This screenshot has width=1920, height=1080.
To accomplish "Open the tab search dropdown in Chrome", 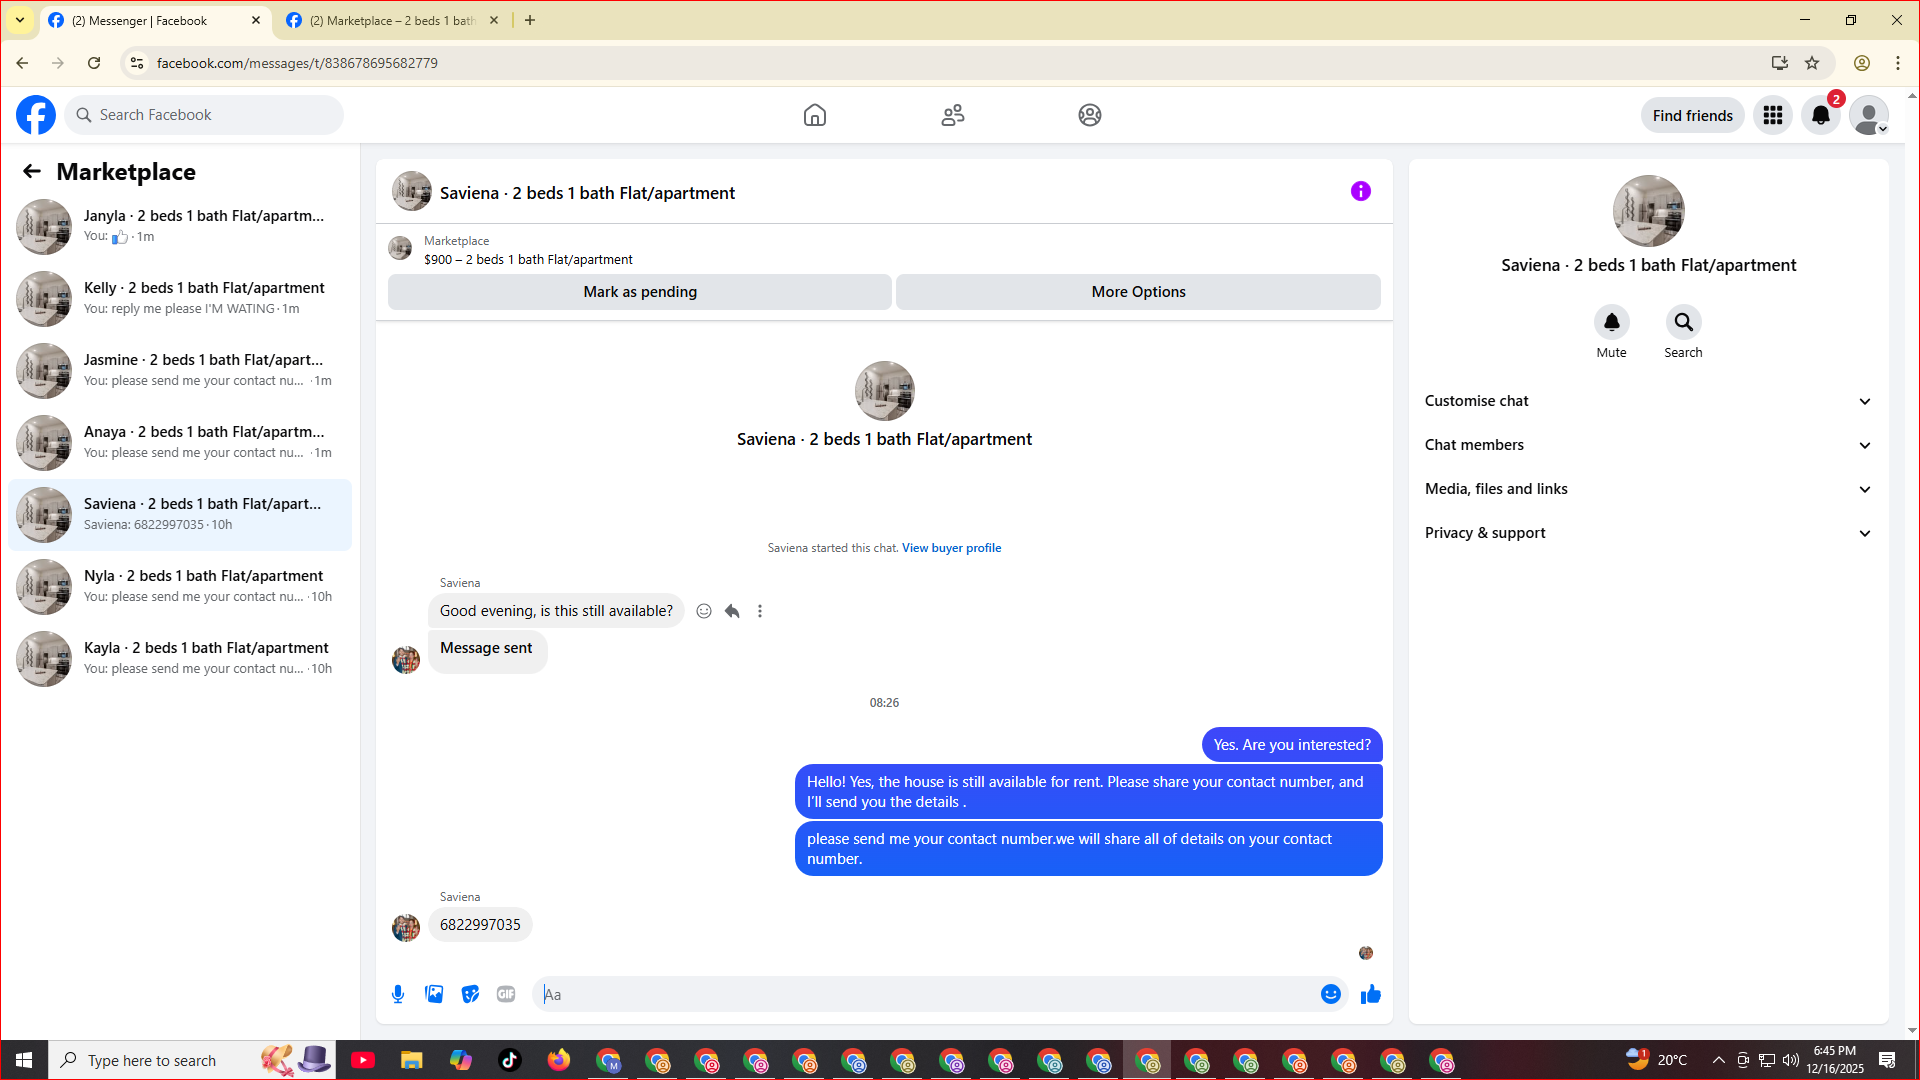I will 20,20.
